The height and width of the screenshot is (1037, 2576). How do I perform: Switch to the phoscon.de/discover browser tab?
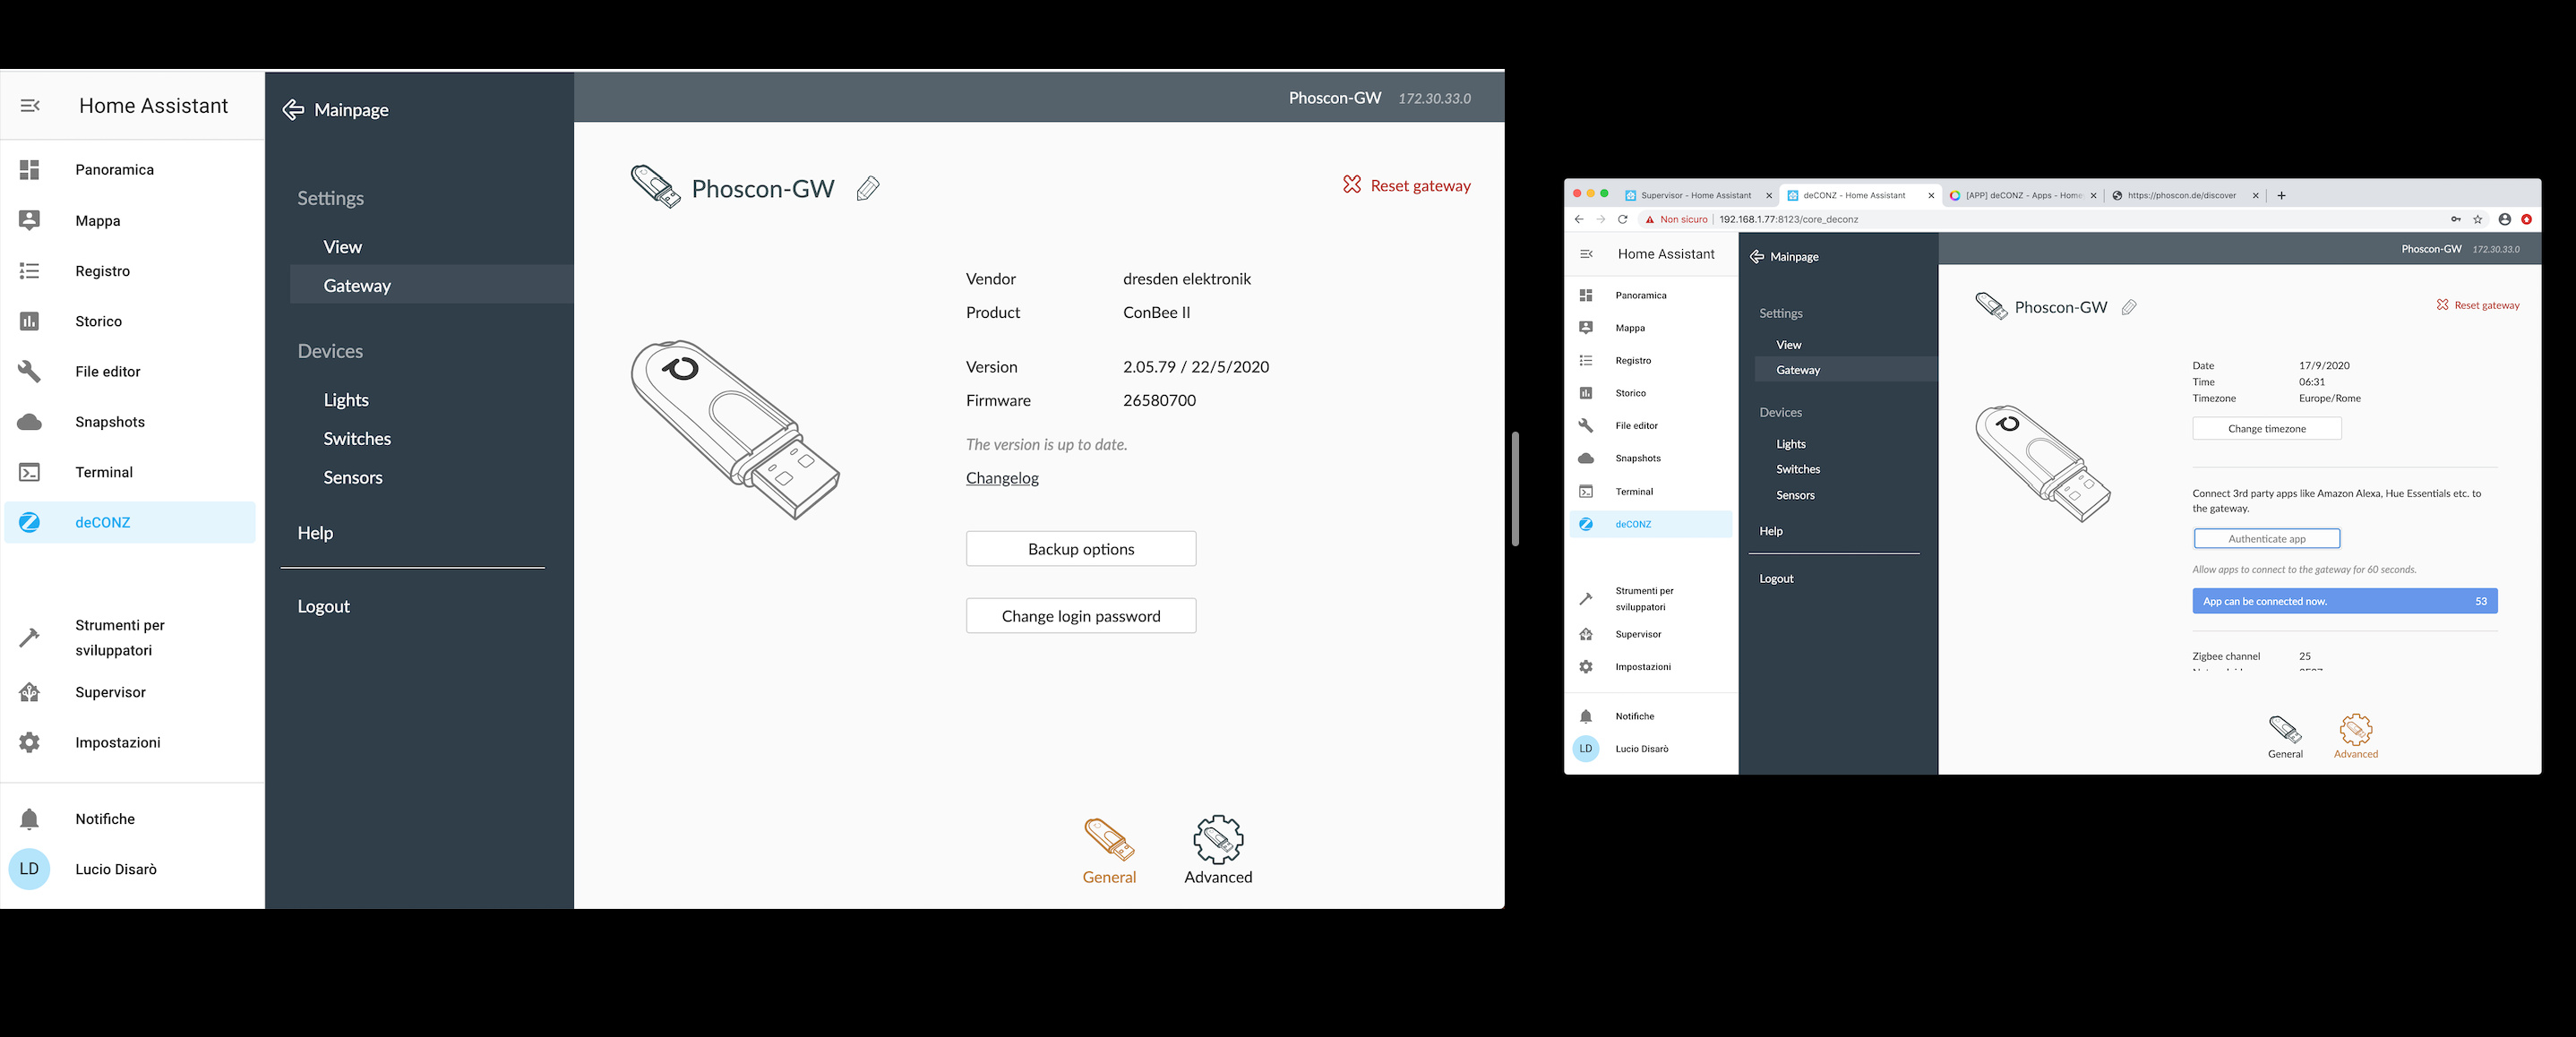click(x=2181, y=196)
